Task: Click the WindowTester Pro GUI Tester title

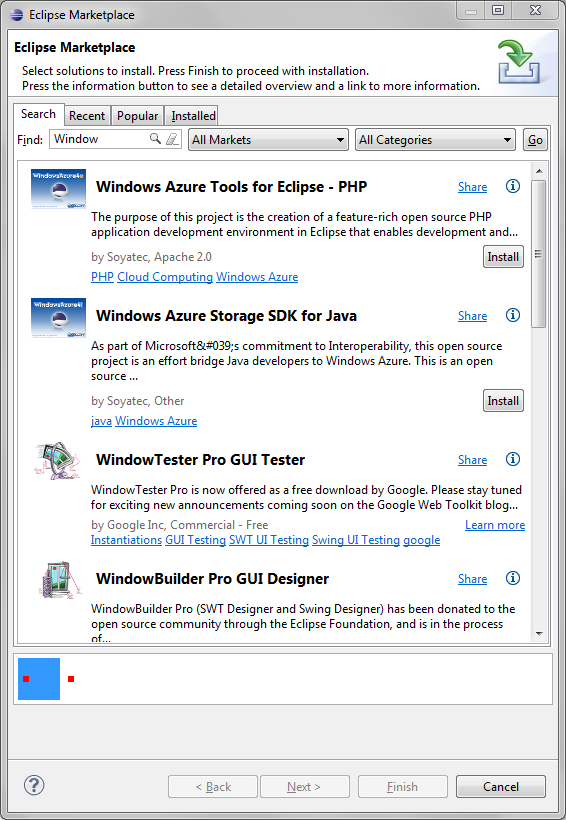Action: [200, 460]
